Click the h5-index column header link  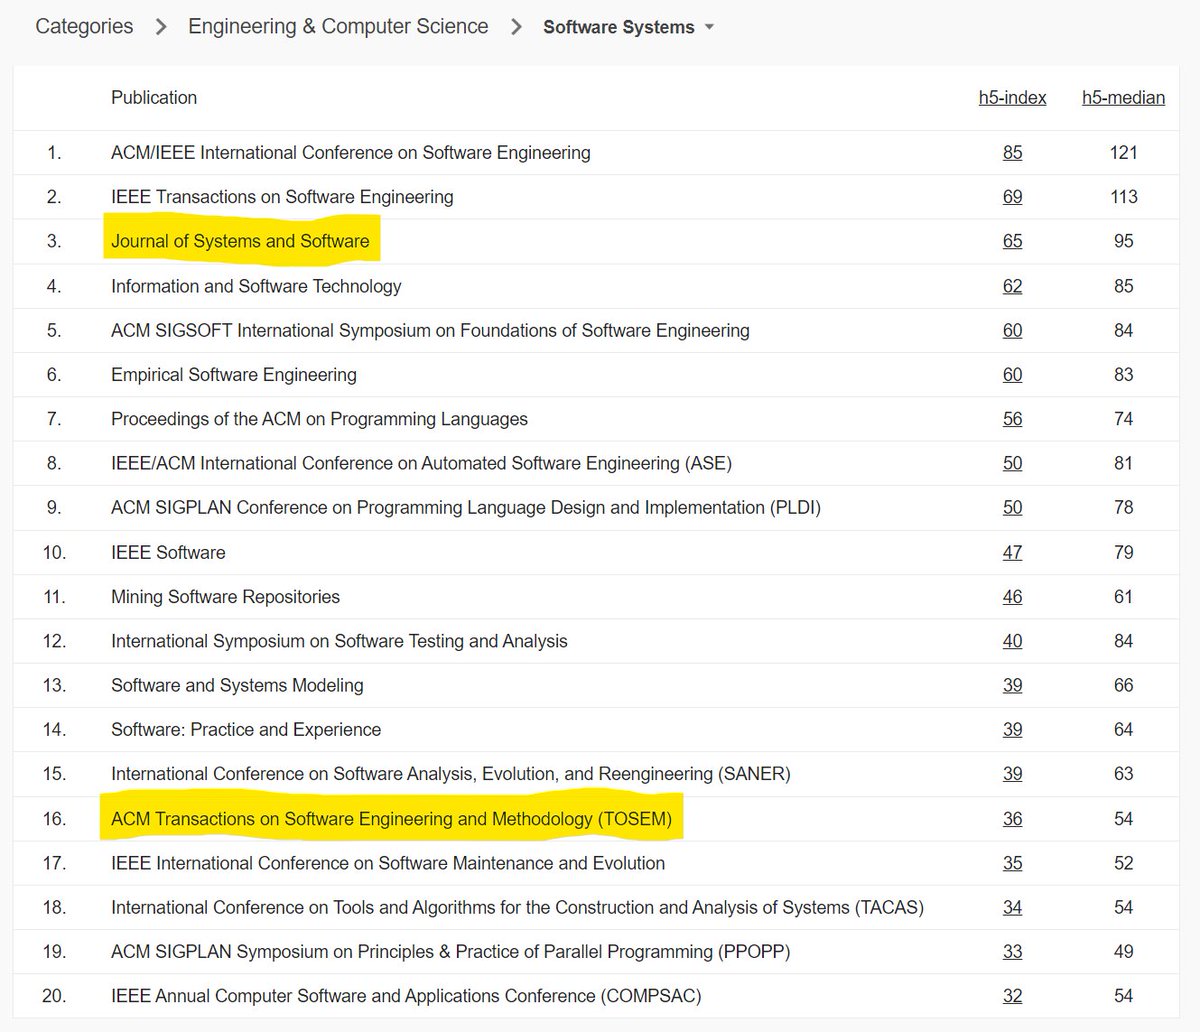click(1012, 98)
